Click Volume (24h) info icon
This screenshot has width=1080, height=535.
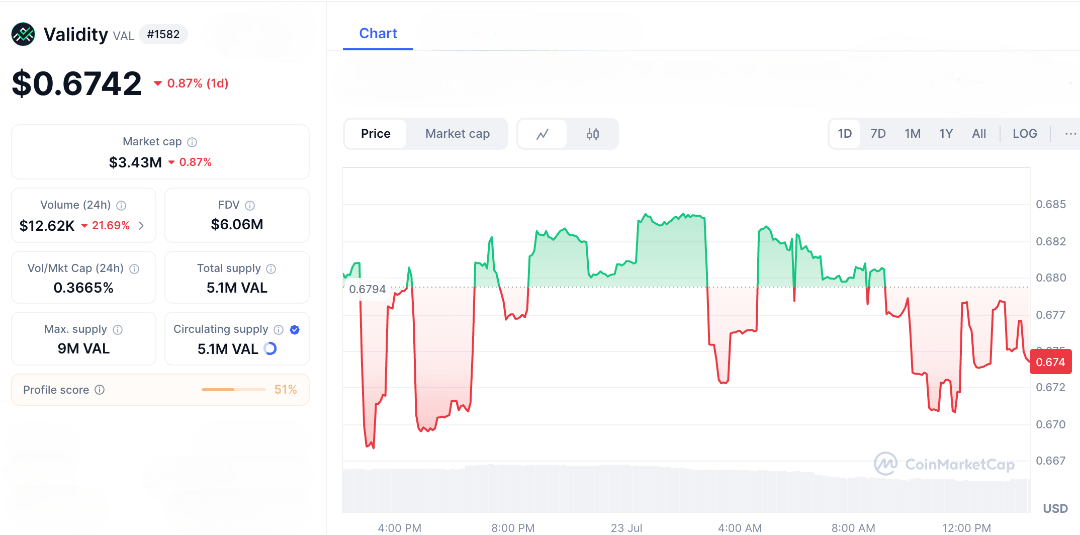(x=121, y=205)
